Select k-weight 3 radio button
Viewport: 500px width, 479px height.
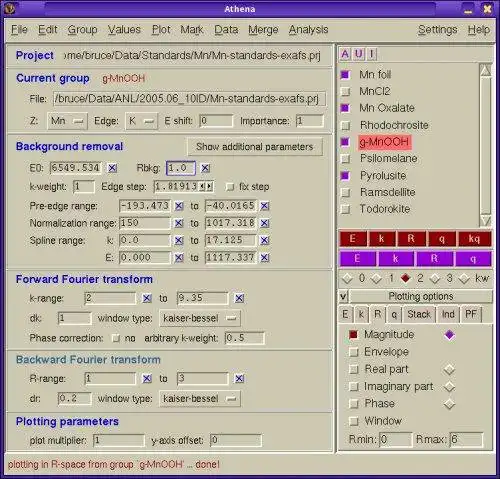tap(435, 278)
